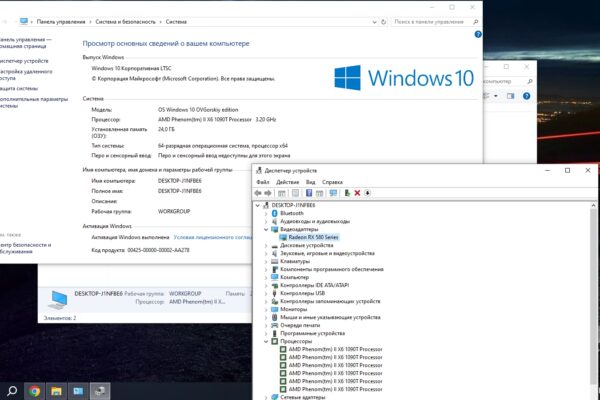Image resolution: width=600 pixels, height=400 pixels.
Task: Open the Файл menu in Device Manager
Action: pos(263,182)
